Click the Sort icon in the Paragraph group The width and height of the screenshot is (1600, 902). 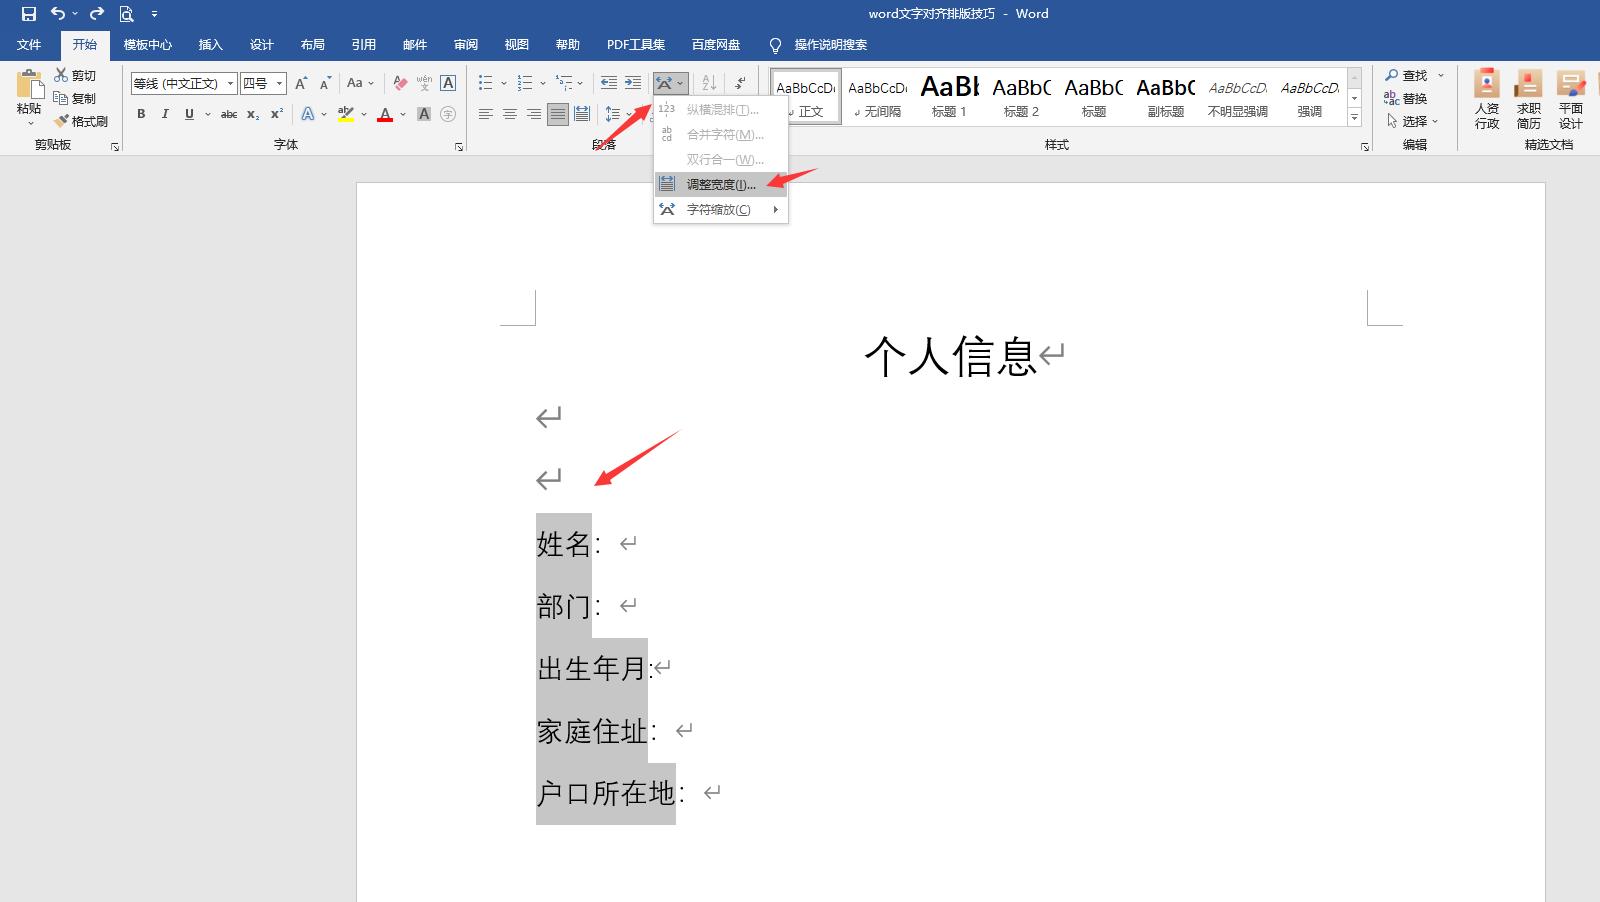(x=706, y=82)
